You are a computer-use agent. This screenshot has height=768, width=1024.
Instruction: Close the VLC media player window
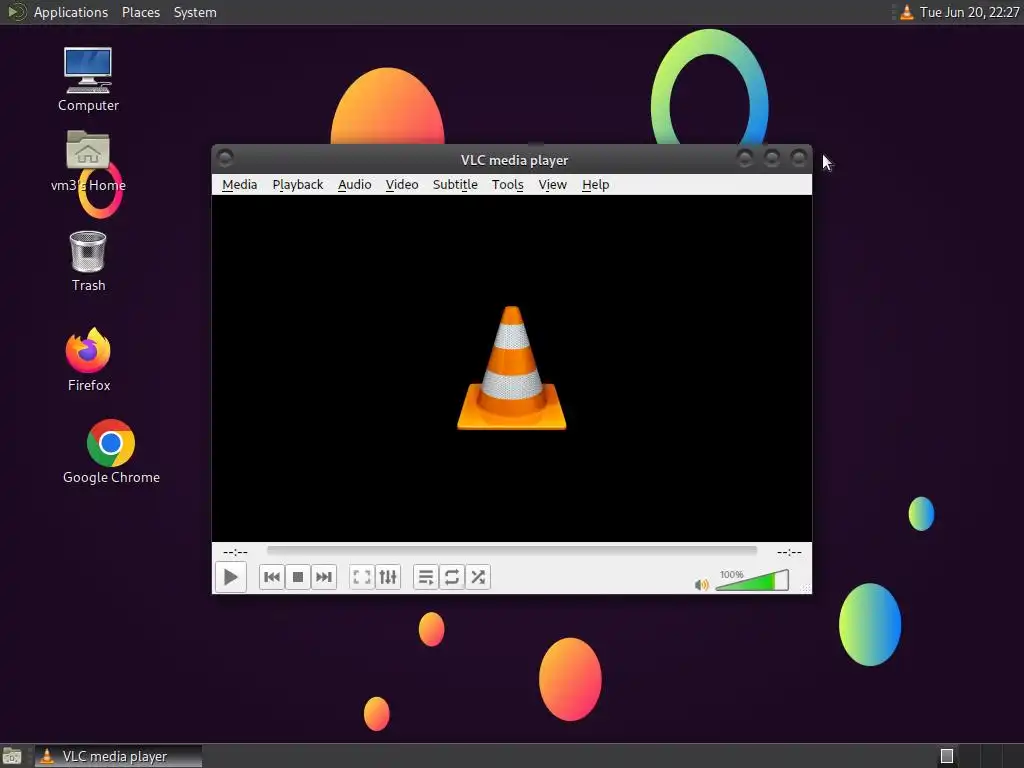[x=799, y=158]
